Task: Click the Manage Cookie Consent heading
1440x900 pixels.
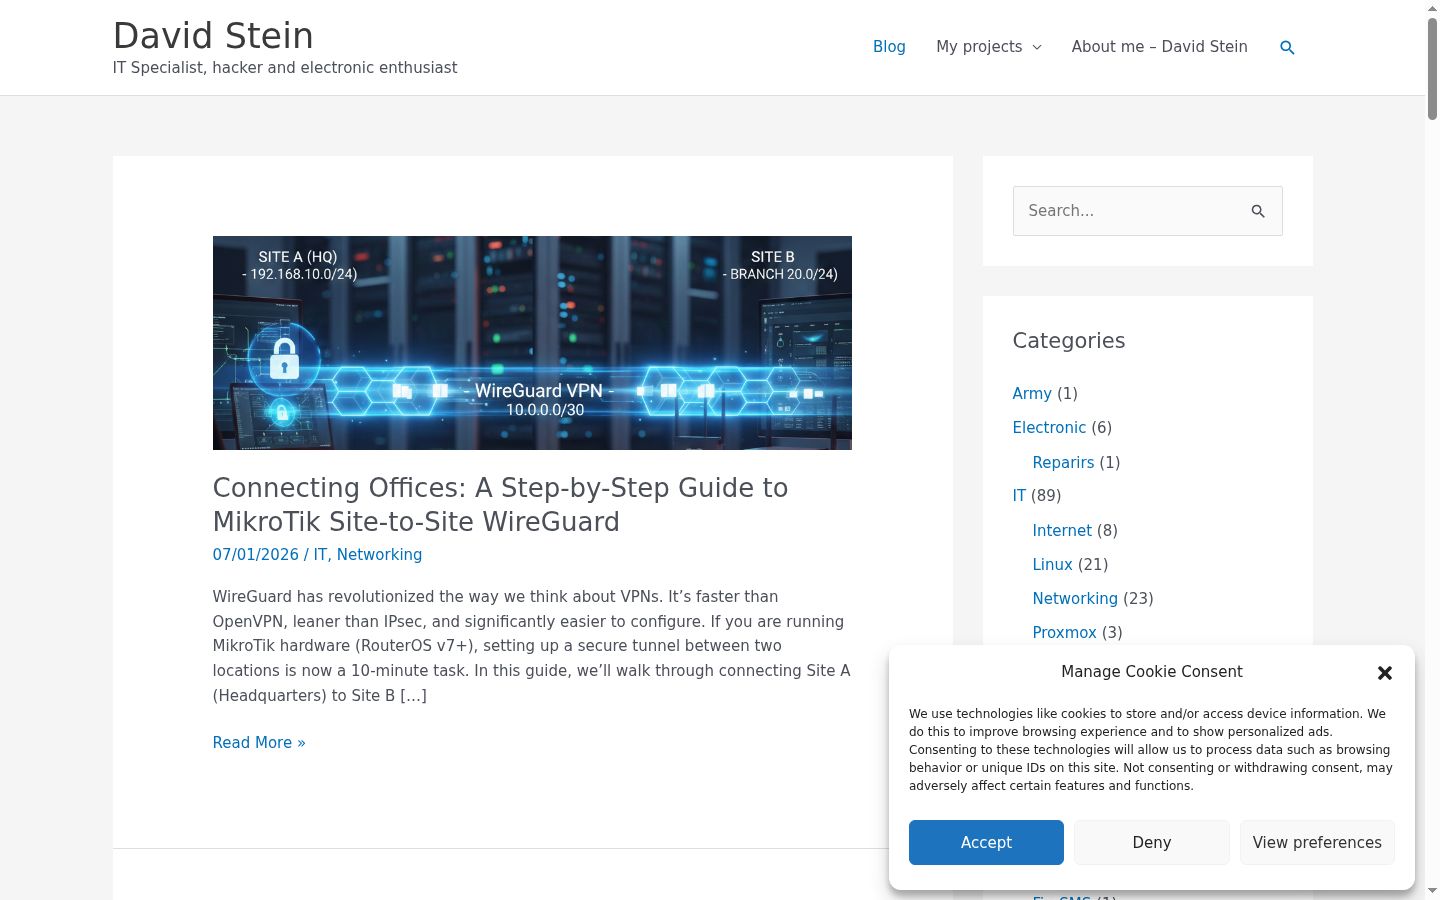Action: (x=1152, y=672)
